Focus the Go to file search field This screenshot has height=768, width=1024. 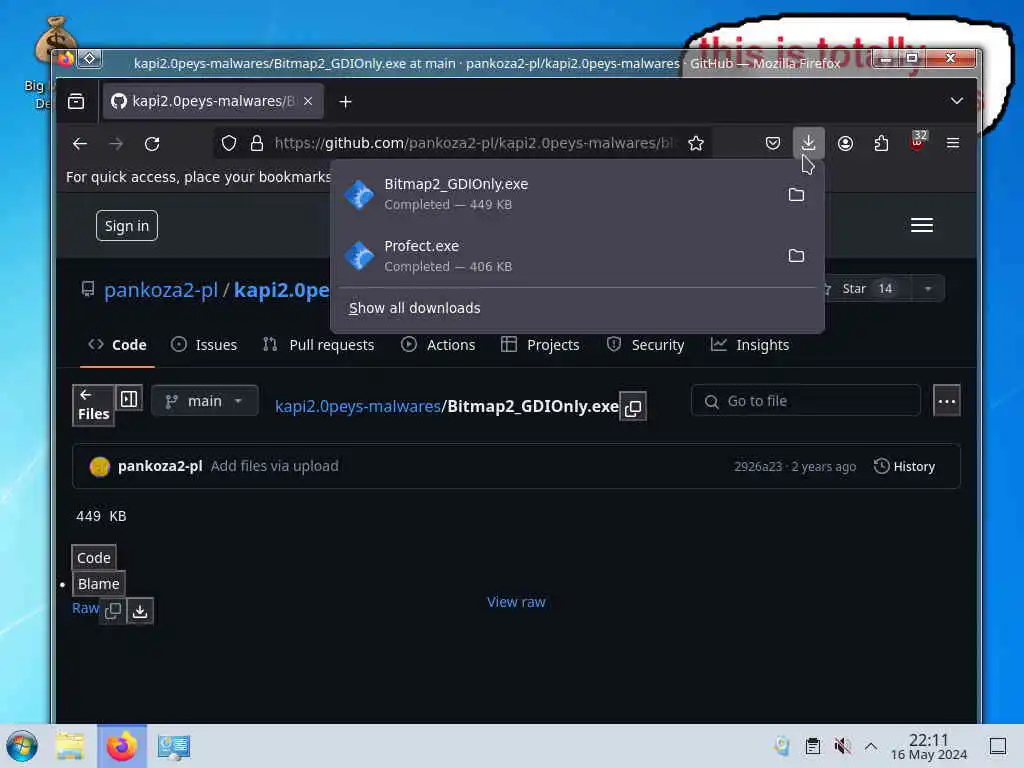(x=806, y=401)
